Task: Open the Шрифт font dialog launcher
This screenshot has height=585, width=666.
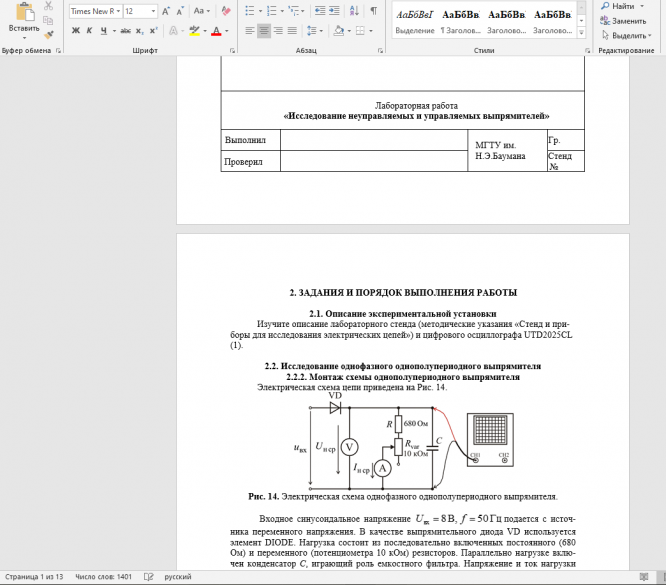Action: tap(232, 51)
